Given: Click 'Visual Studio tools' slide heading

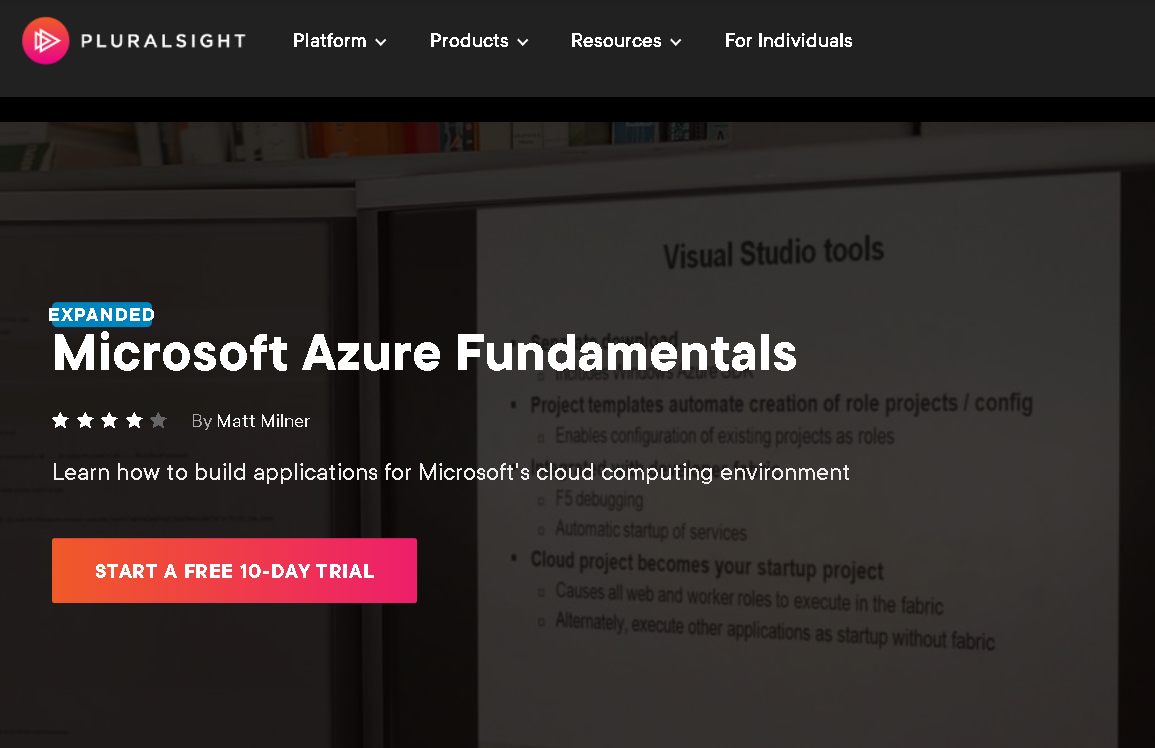Looking at the screenshot, I should tap(773, 253).
